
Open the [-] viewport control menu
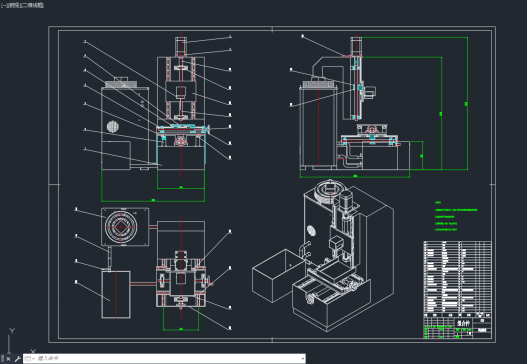tap(3, 5)
